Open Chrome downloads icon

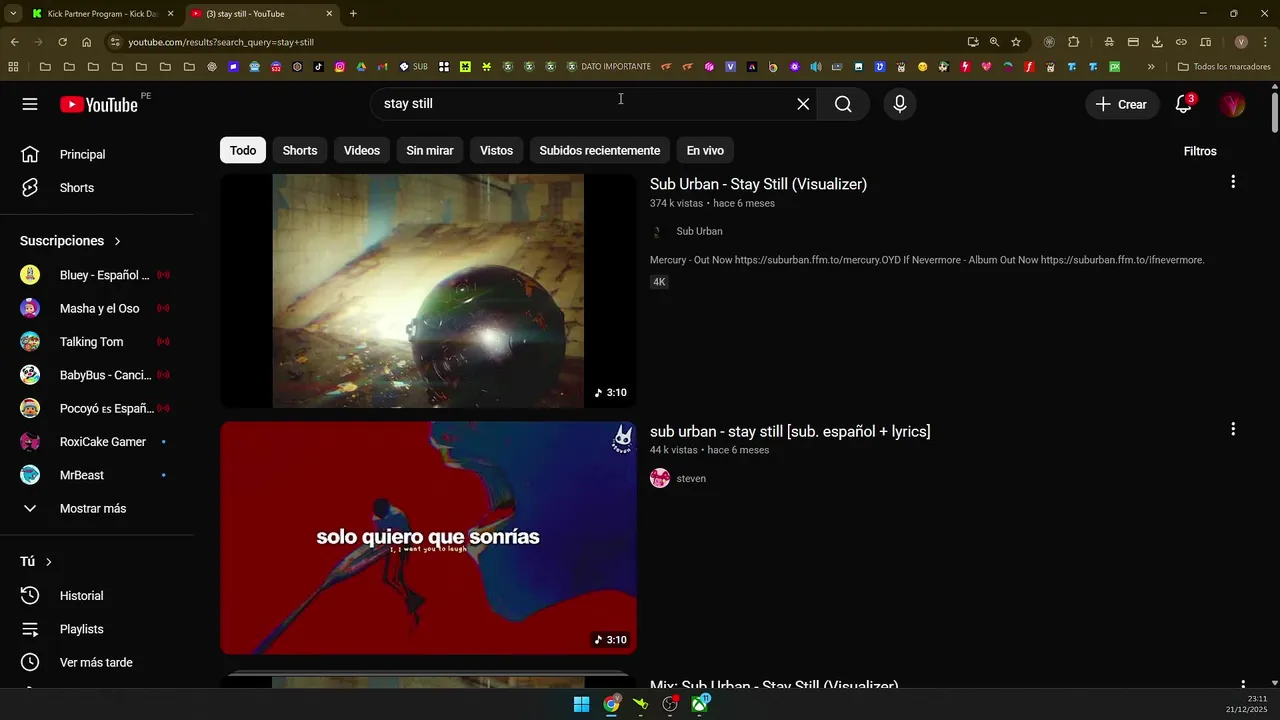1157,42
